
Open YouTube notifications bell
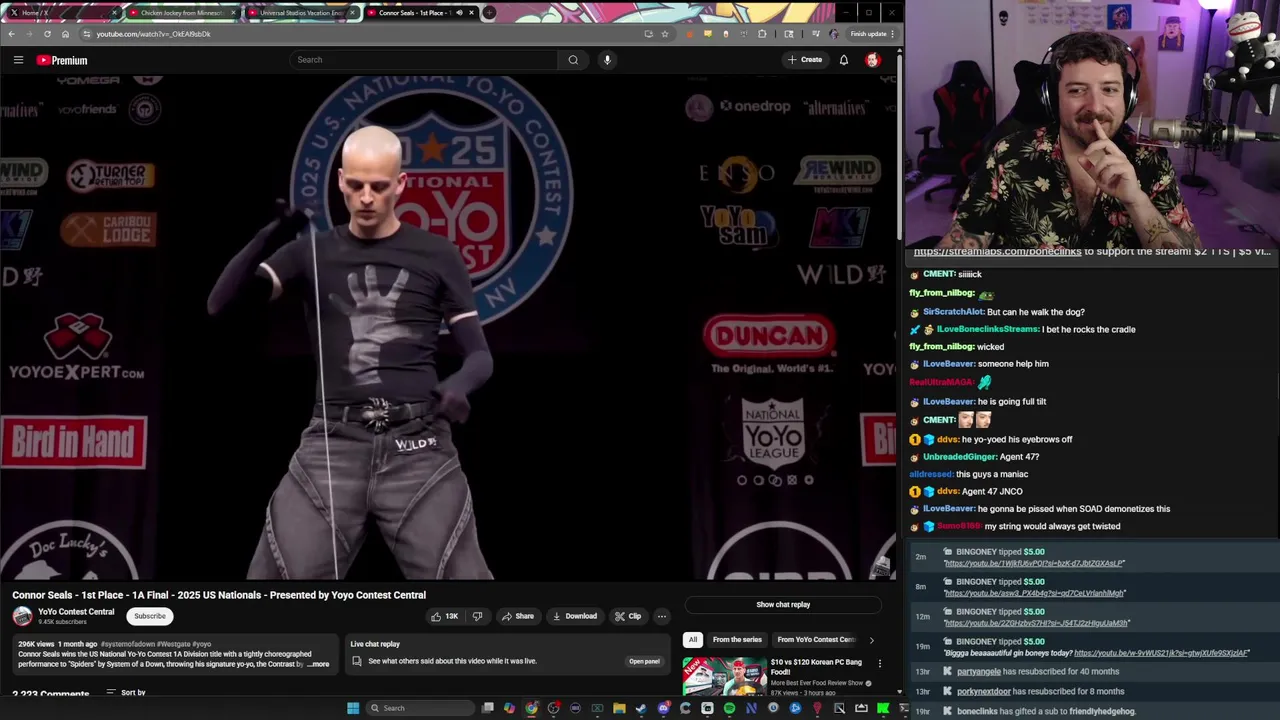(844, 60)
